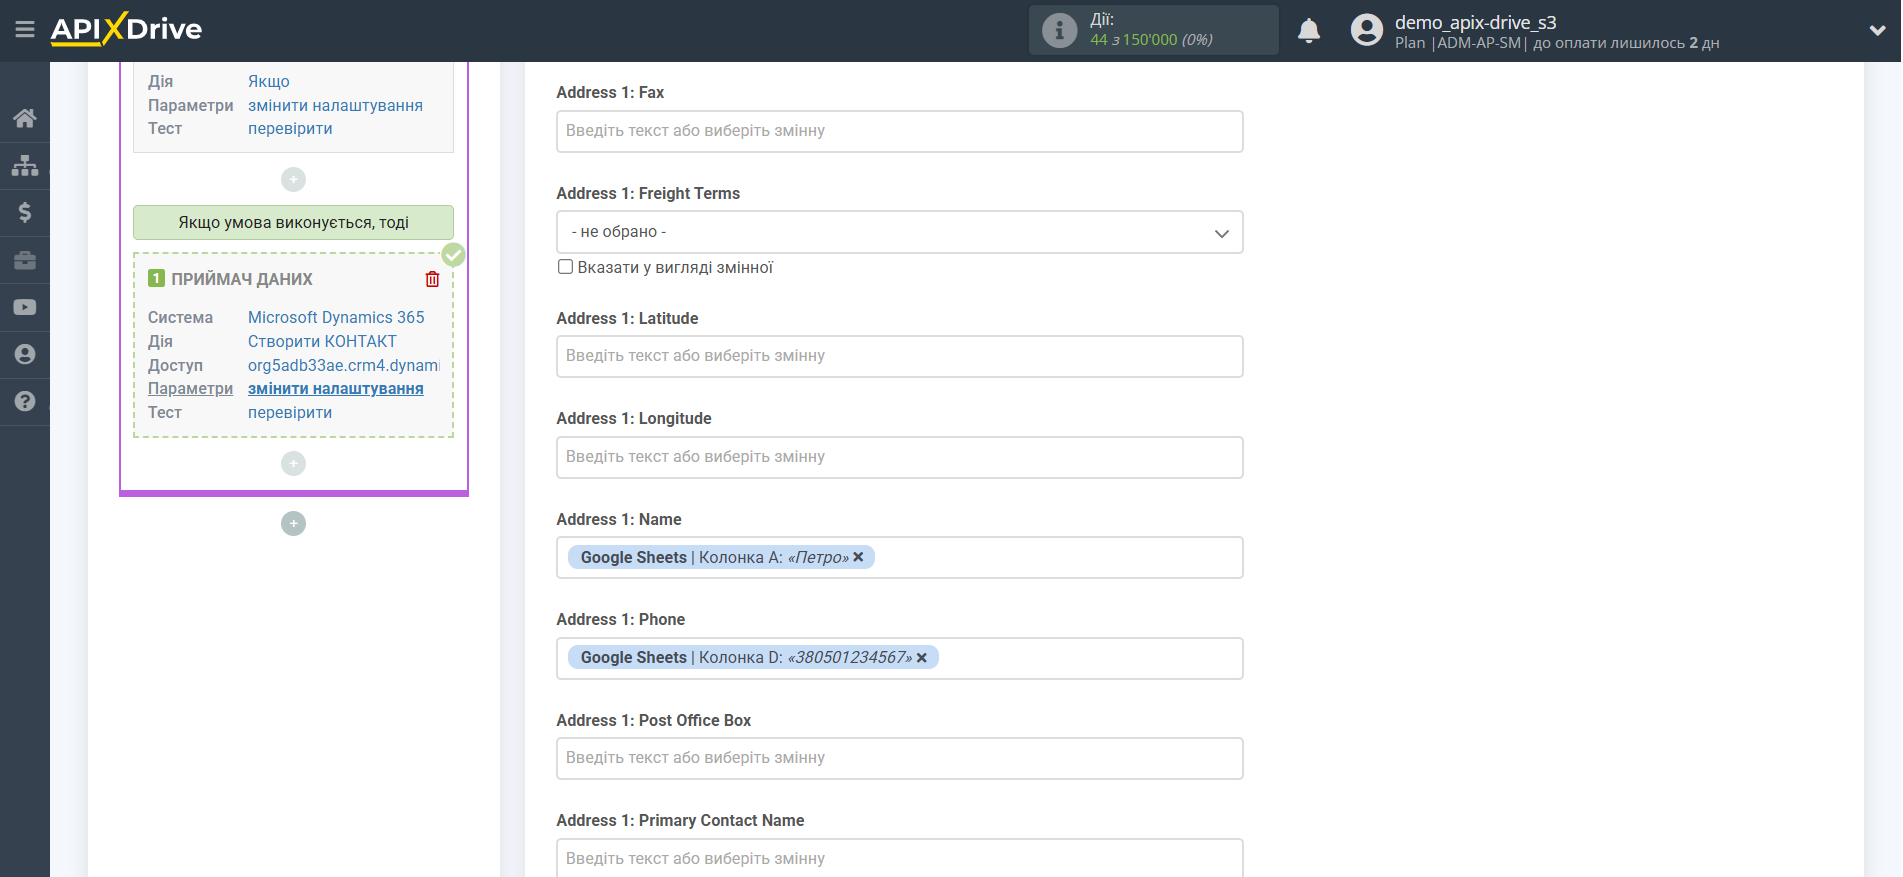Click the ApiX-Drive logo

click(x=126, y=29)
